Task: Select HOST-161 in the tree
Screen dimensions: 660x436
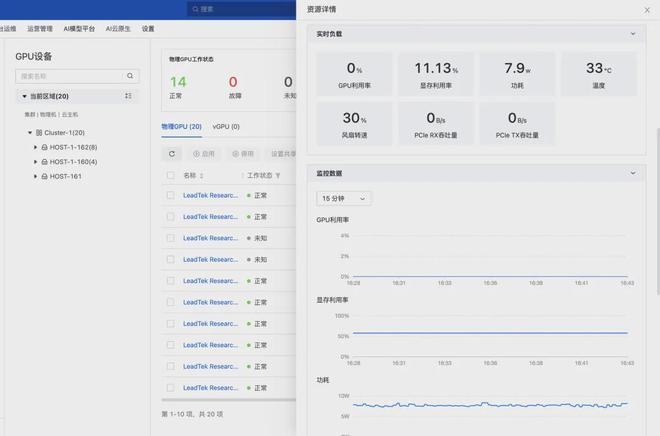Action: [66, 176]
